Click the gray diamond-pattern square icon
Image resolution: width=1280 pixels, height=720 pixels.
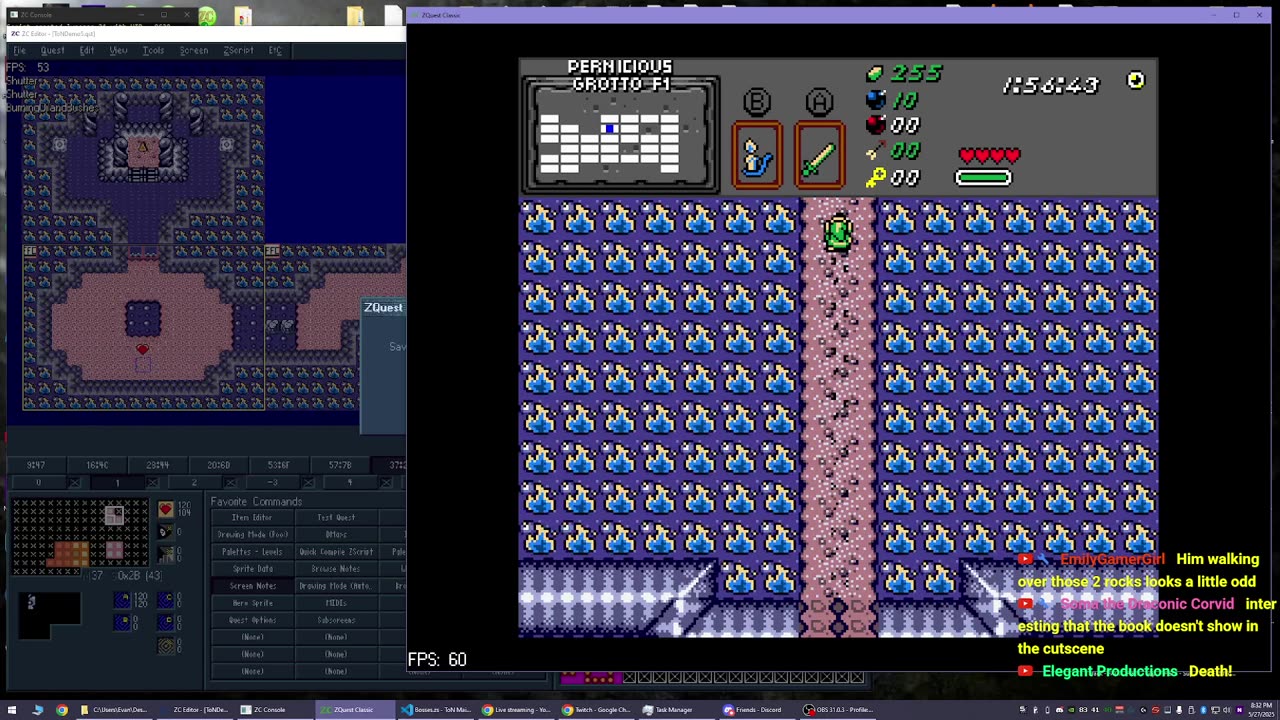166,645
